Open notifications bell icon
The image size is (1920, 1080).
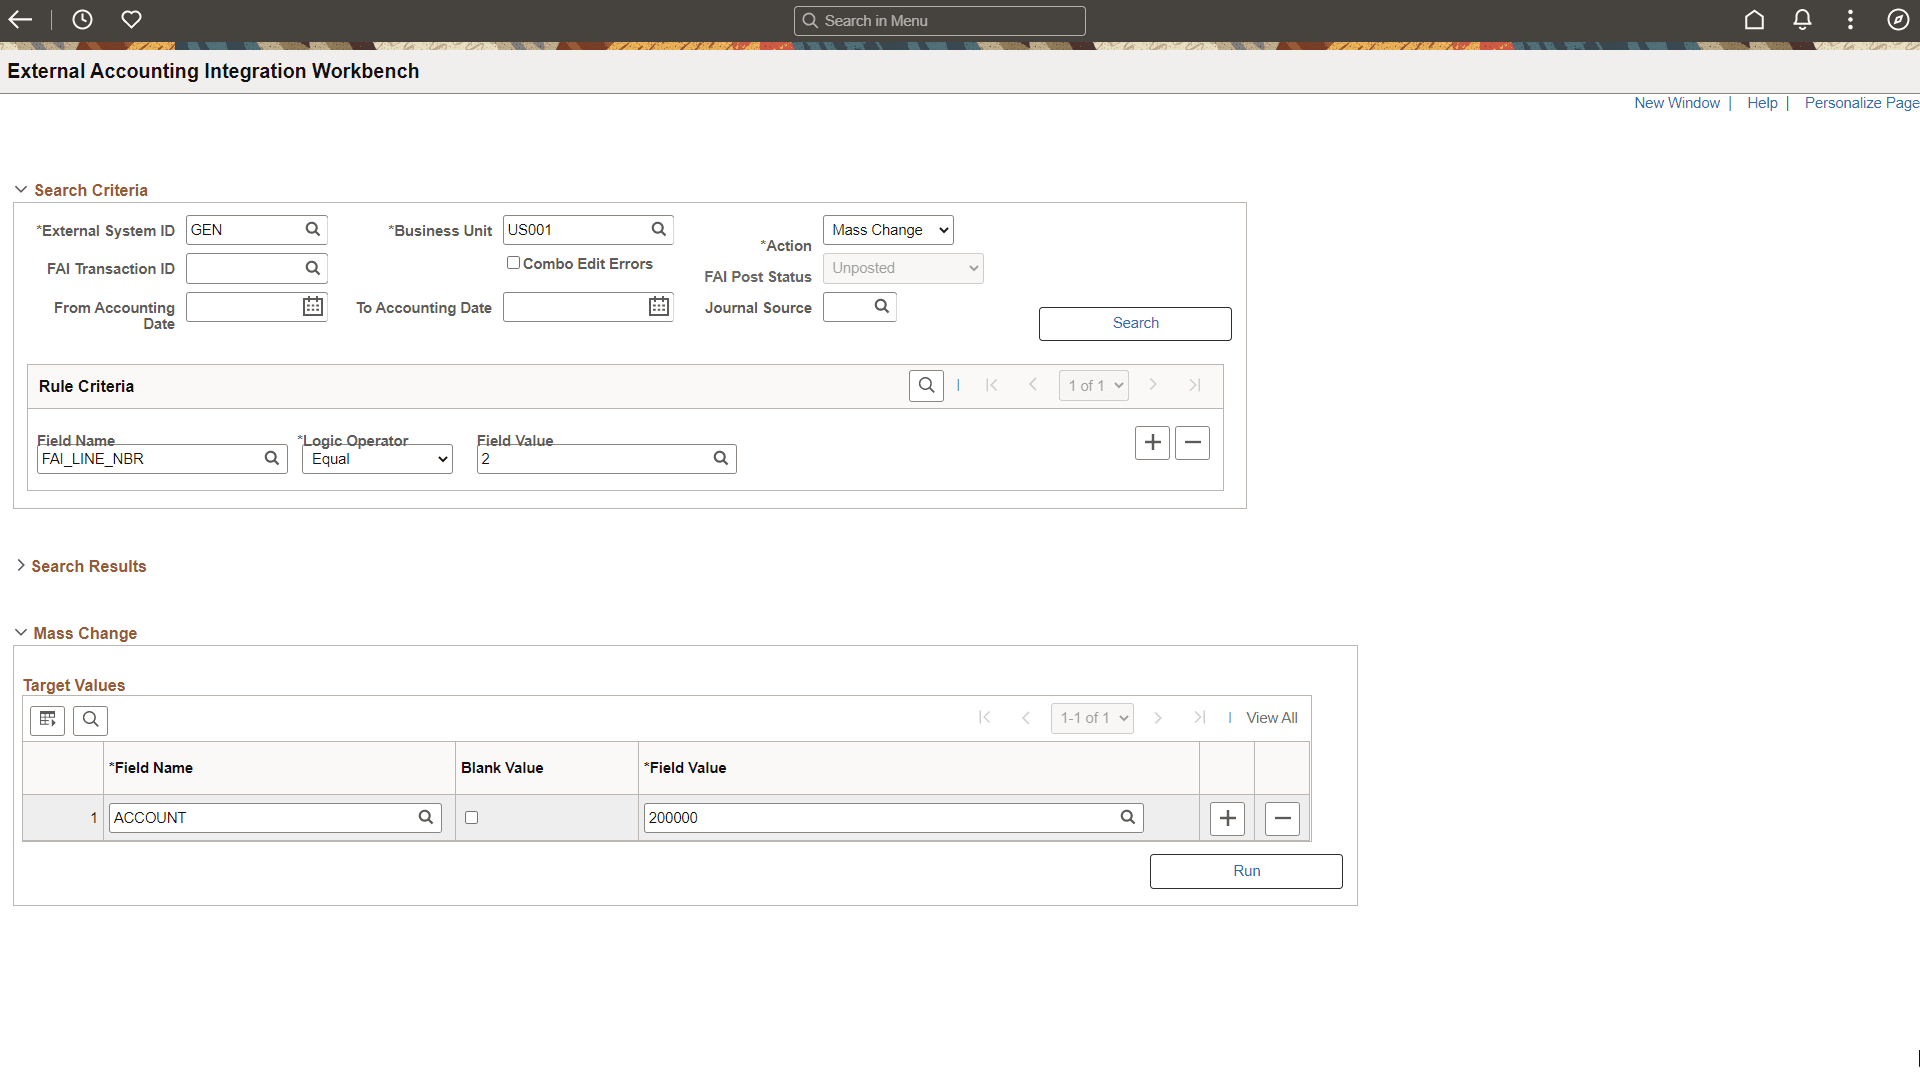[x=1802, y=20]
